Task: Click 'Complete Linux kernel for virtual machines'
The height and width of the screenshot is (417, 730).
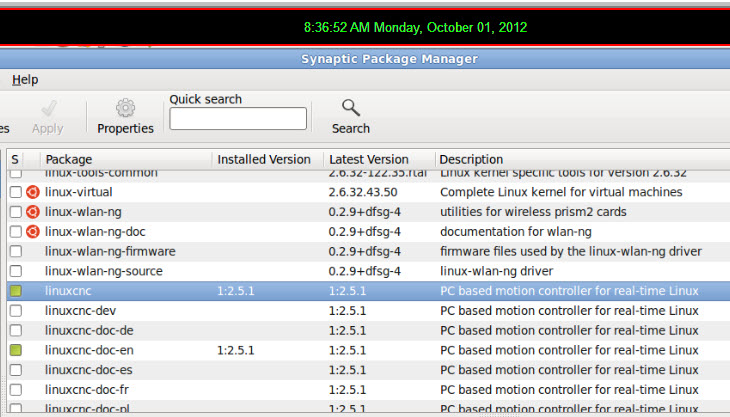Action: [561, 192]
